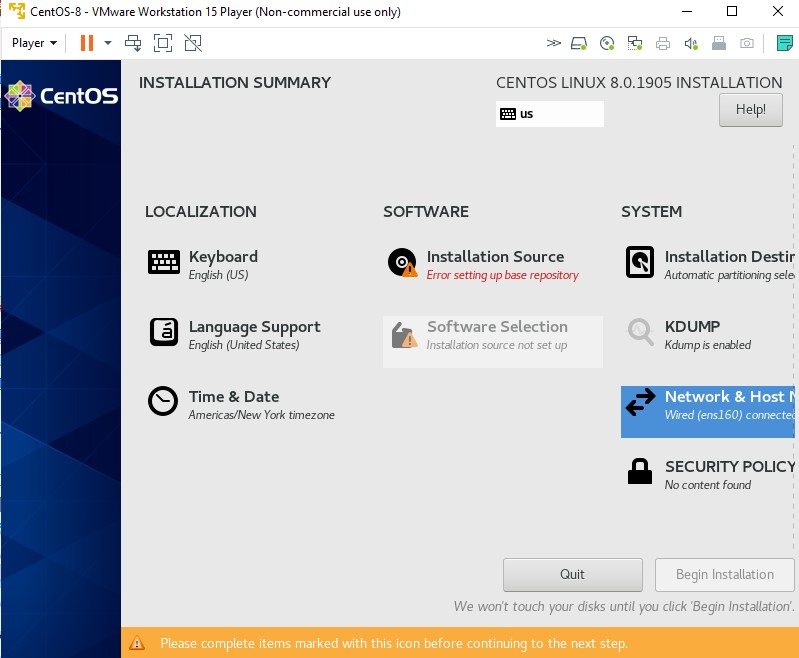
Task: Toggle Unity mode icon
Action: click(193, 43)
